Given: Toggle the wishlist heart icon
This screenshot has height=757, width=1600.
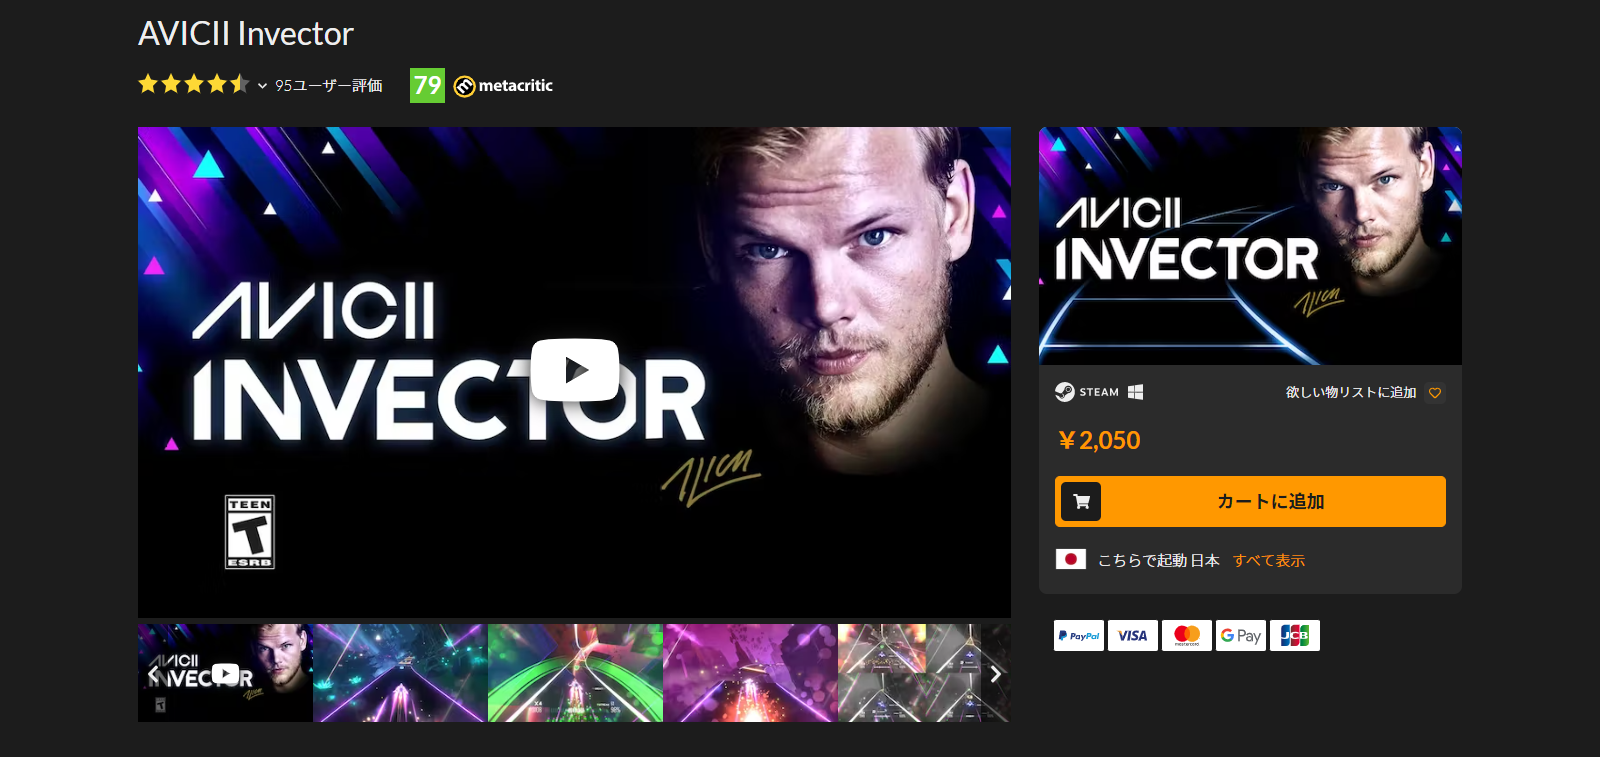Looking at the screenshot, I should (1435, 393).
